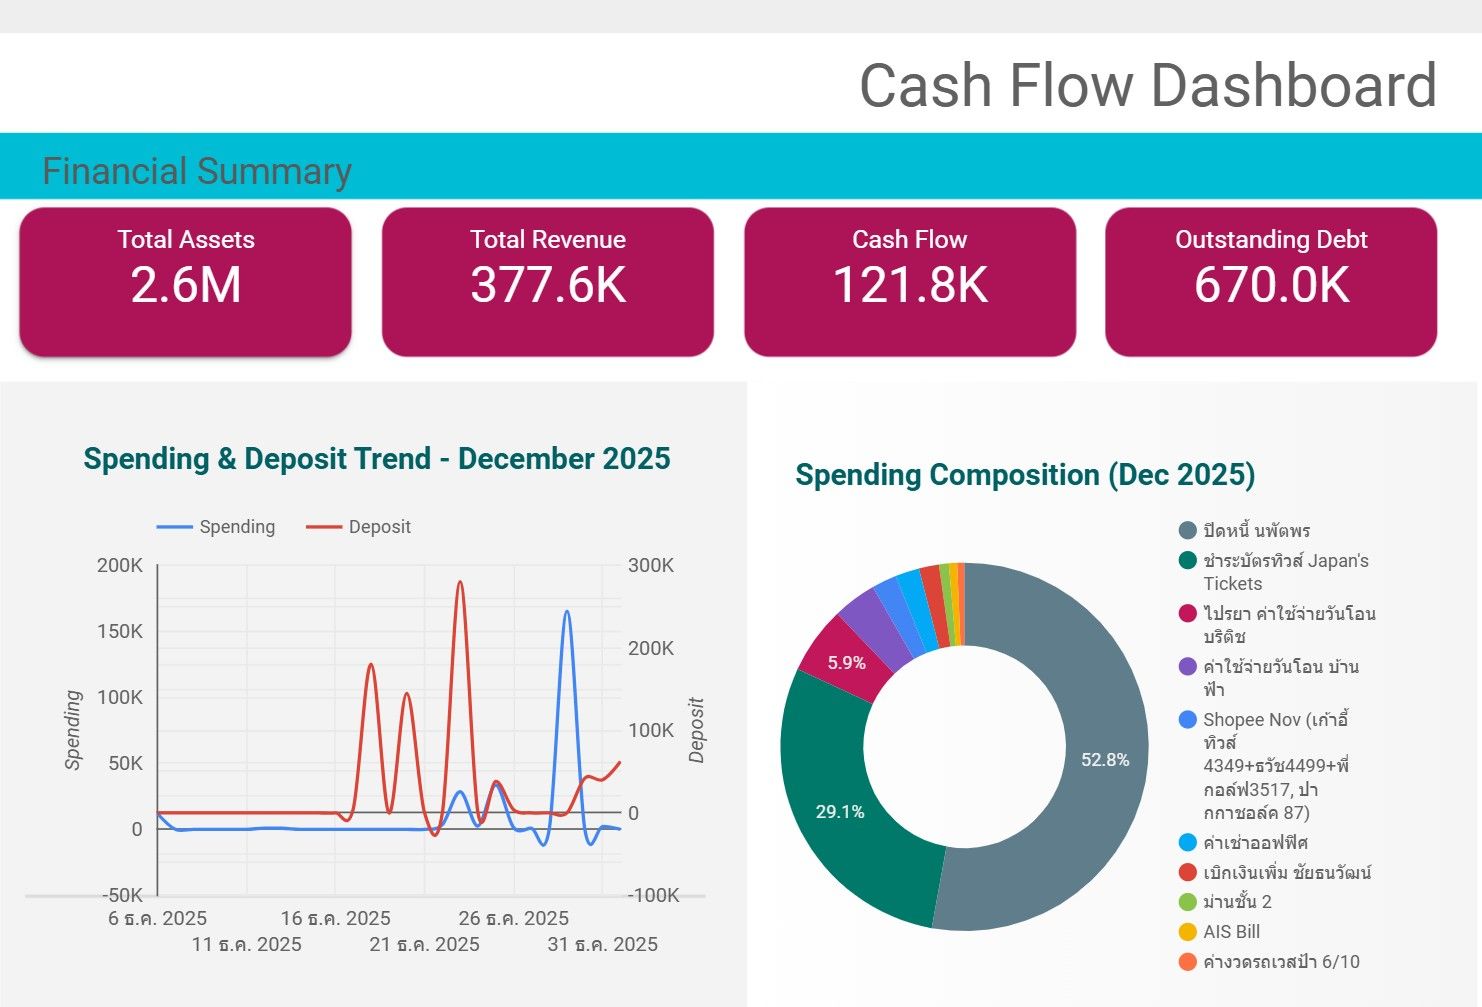
Task: Click the green dot beside ม่านชั้น 2
Action: click(1188, 902)
